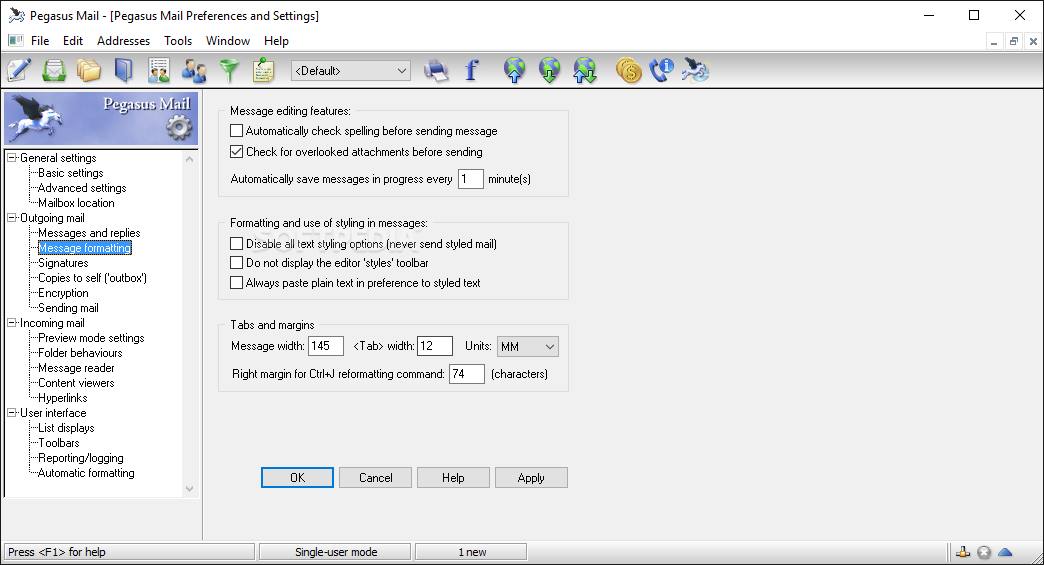
Task: Collapse the Outgoing mail tree node
Action: (x=12, y=218)
